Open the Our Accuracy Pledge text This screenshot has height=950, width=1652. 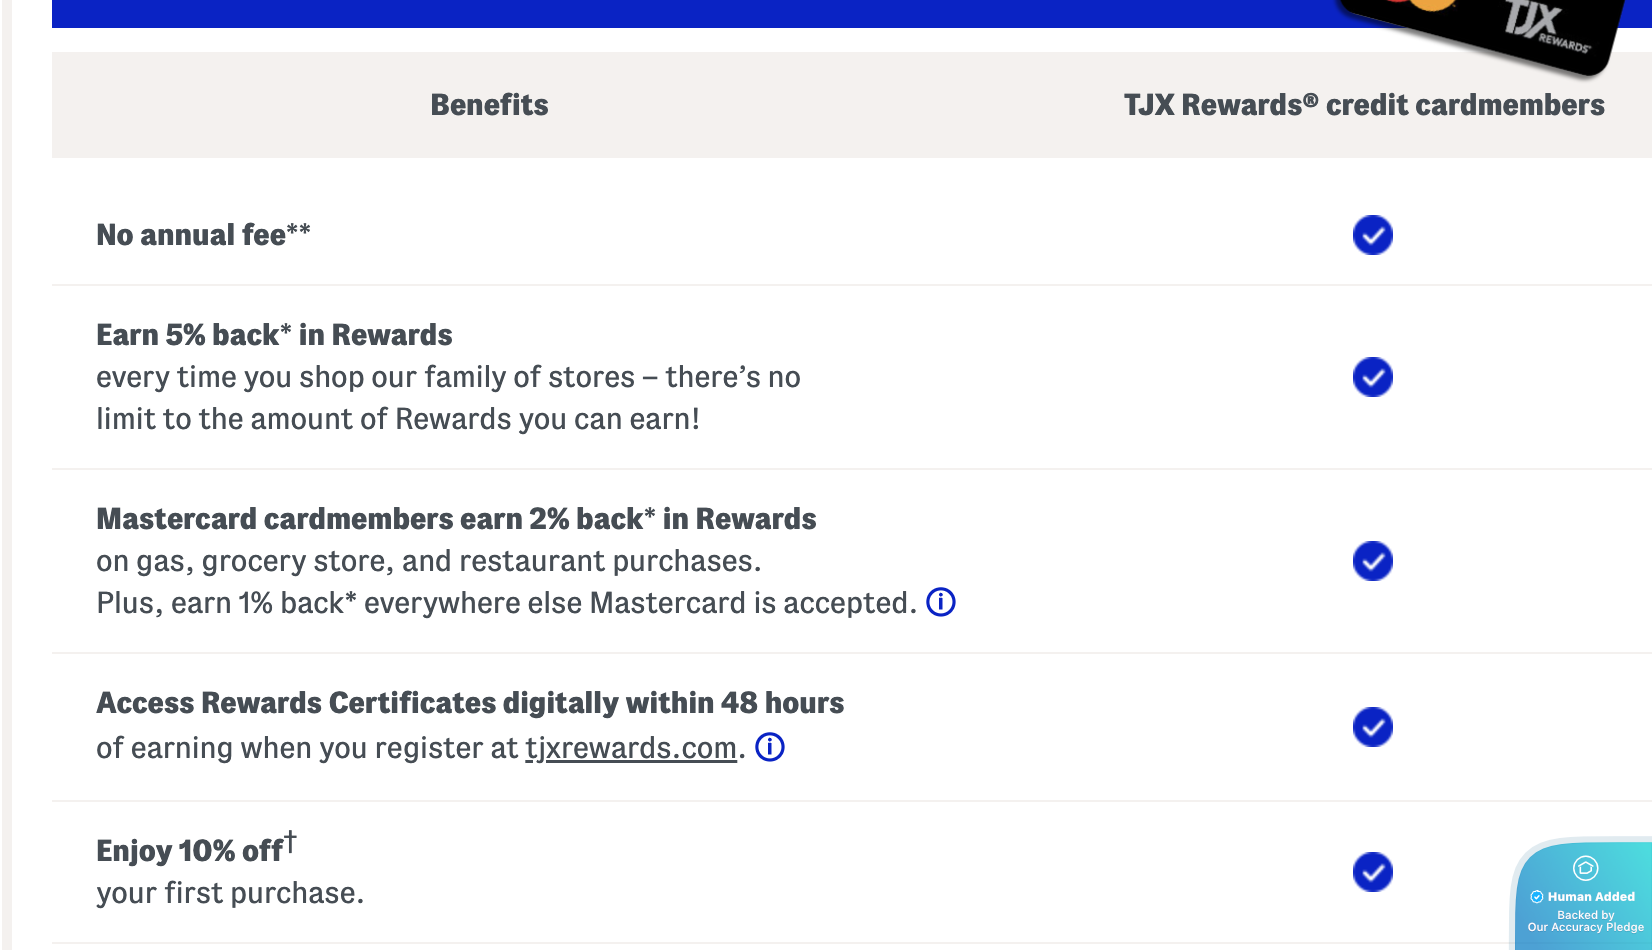pyautogui.click(x=1585, y=927)
